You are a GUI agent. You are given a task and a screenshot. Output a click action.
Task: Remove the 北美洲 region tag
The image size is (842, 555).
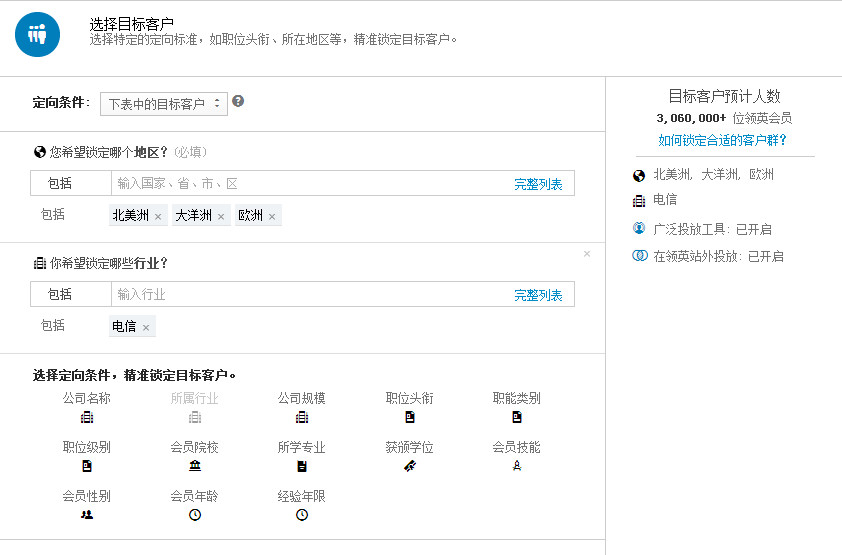158,217
